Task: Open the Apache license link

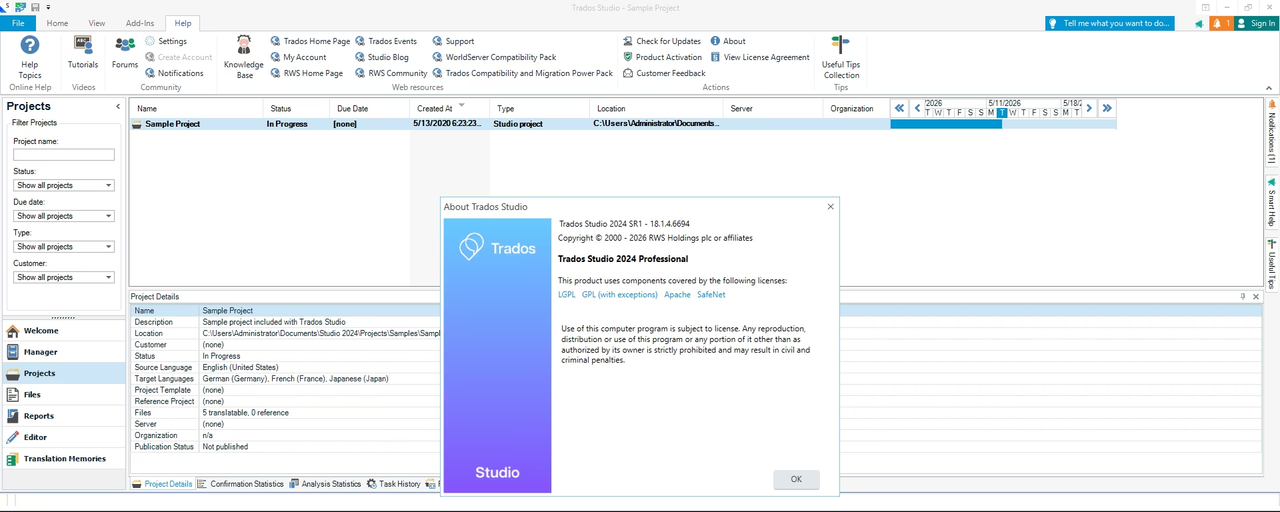Action: tap(677, 295)
